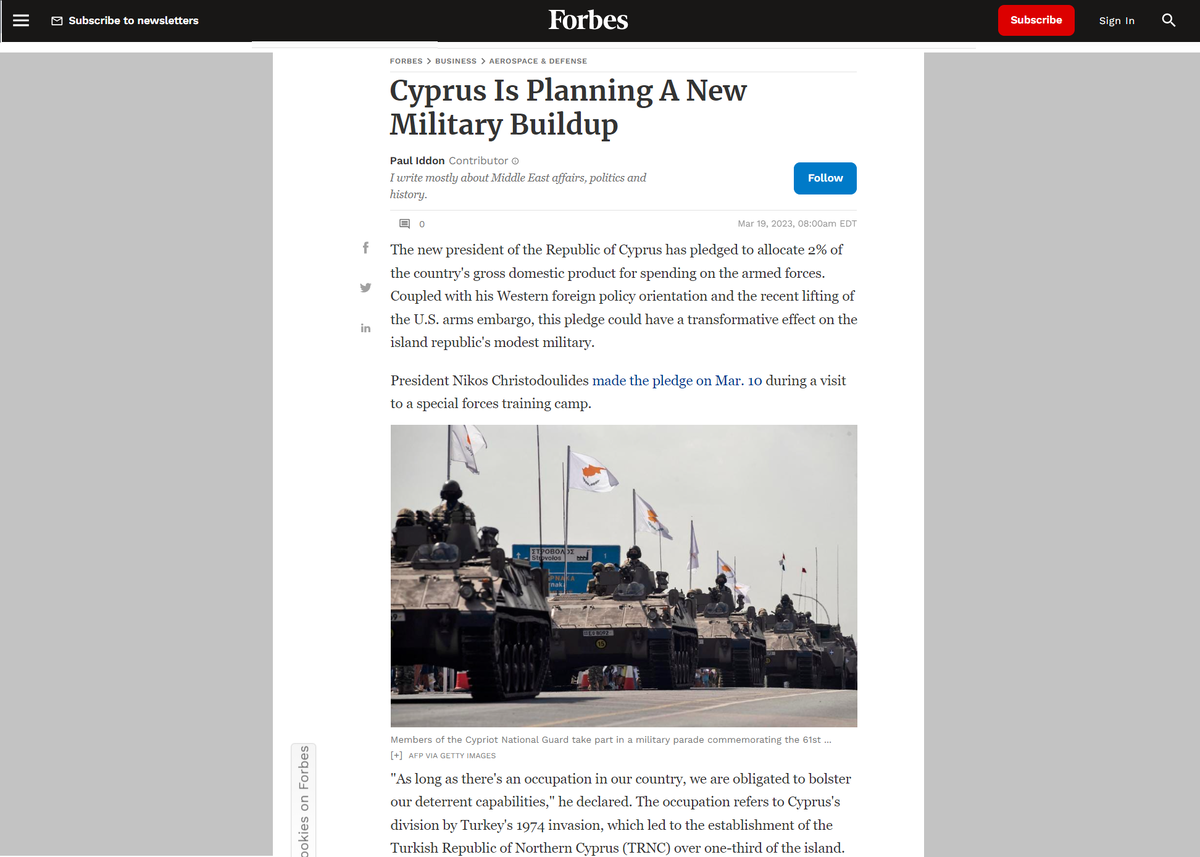Click the photo caption about Cypriot National Guard

611,740
